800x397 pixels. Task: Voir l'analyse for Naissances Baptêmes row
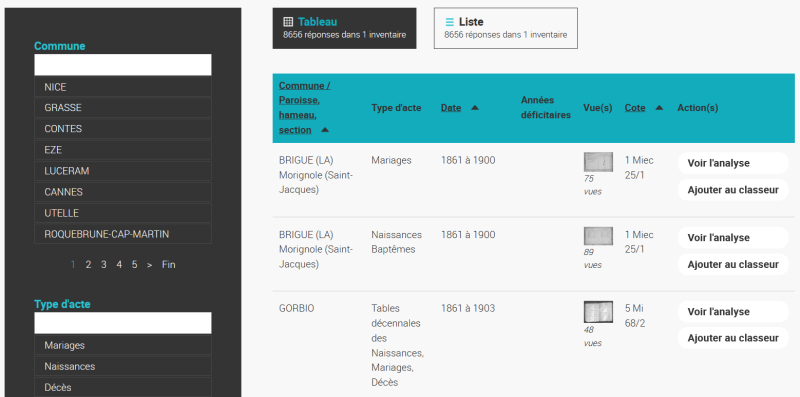(x=733, y=238)
